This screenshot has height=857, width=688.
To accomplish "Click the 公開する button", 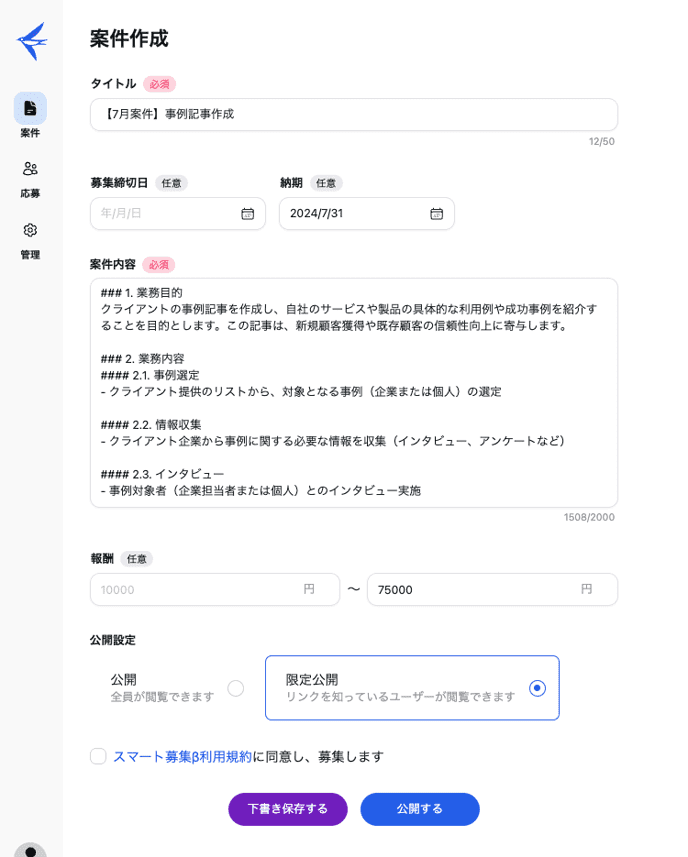I will [x=420, y=809].
